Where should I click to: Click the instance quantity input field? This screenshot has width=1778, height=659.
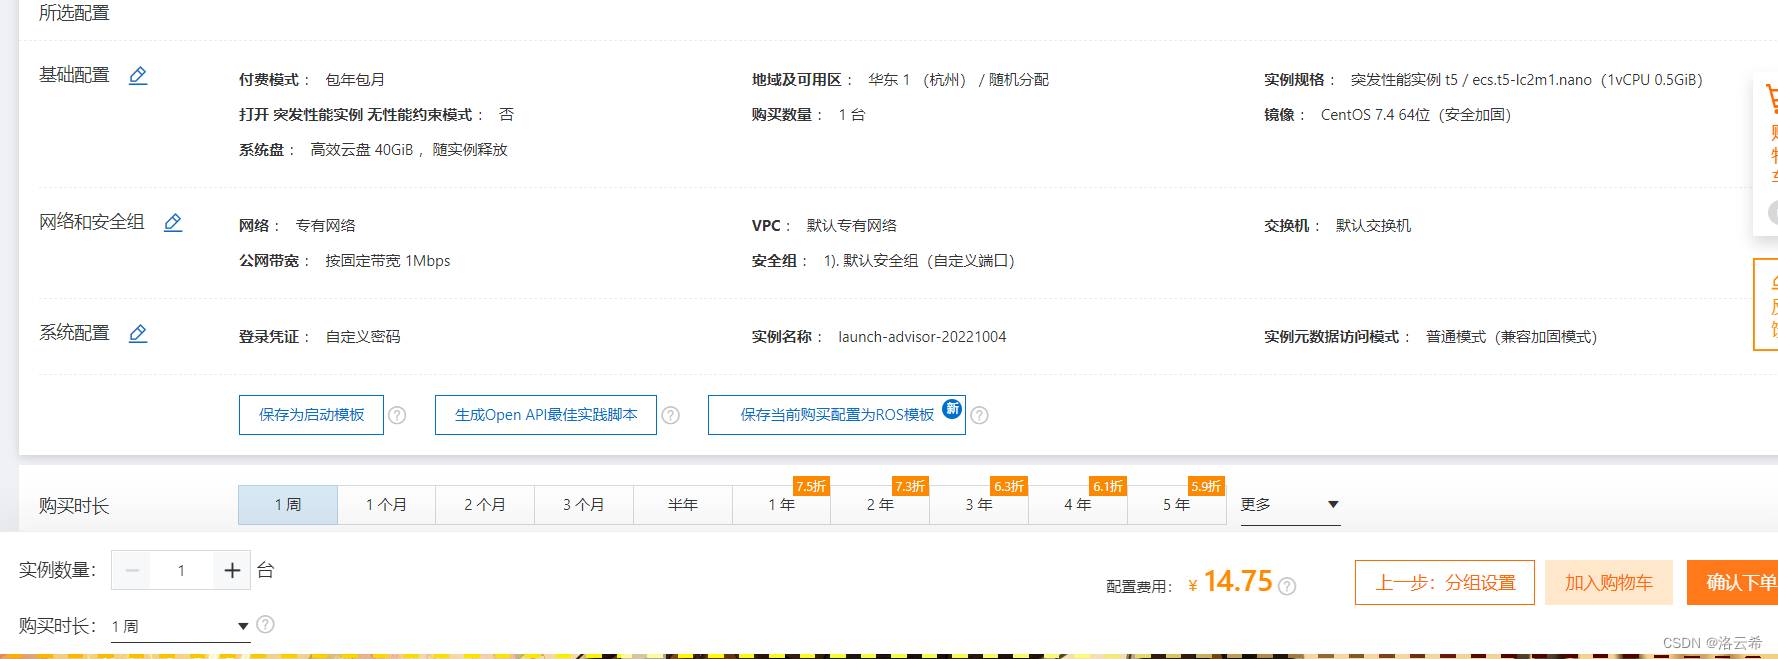tap(181, 570)
